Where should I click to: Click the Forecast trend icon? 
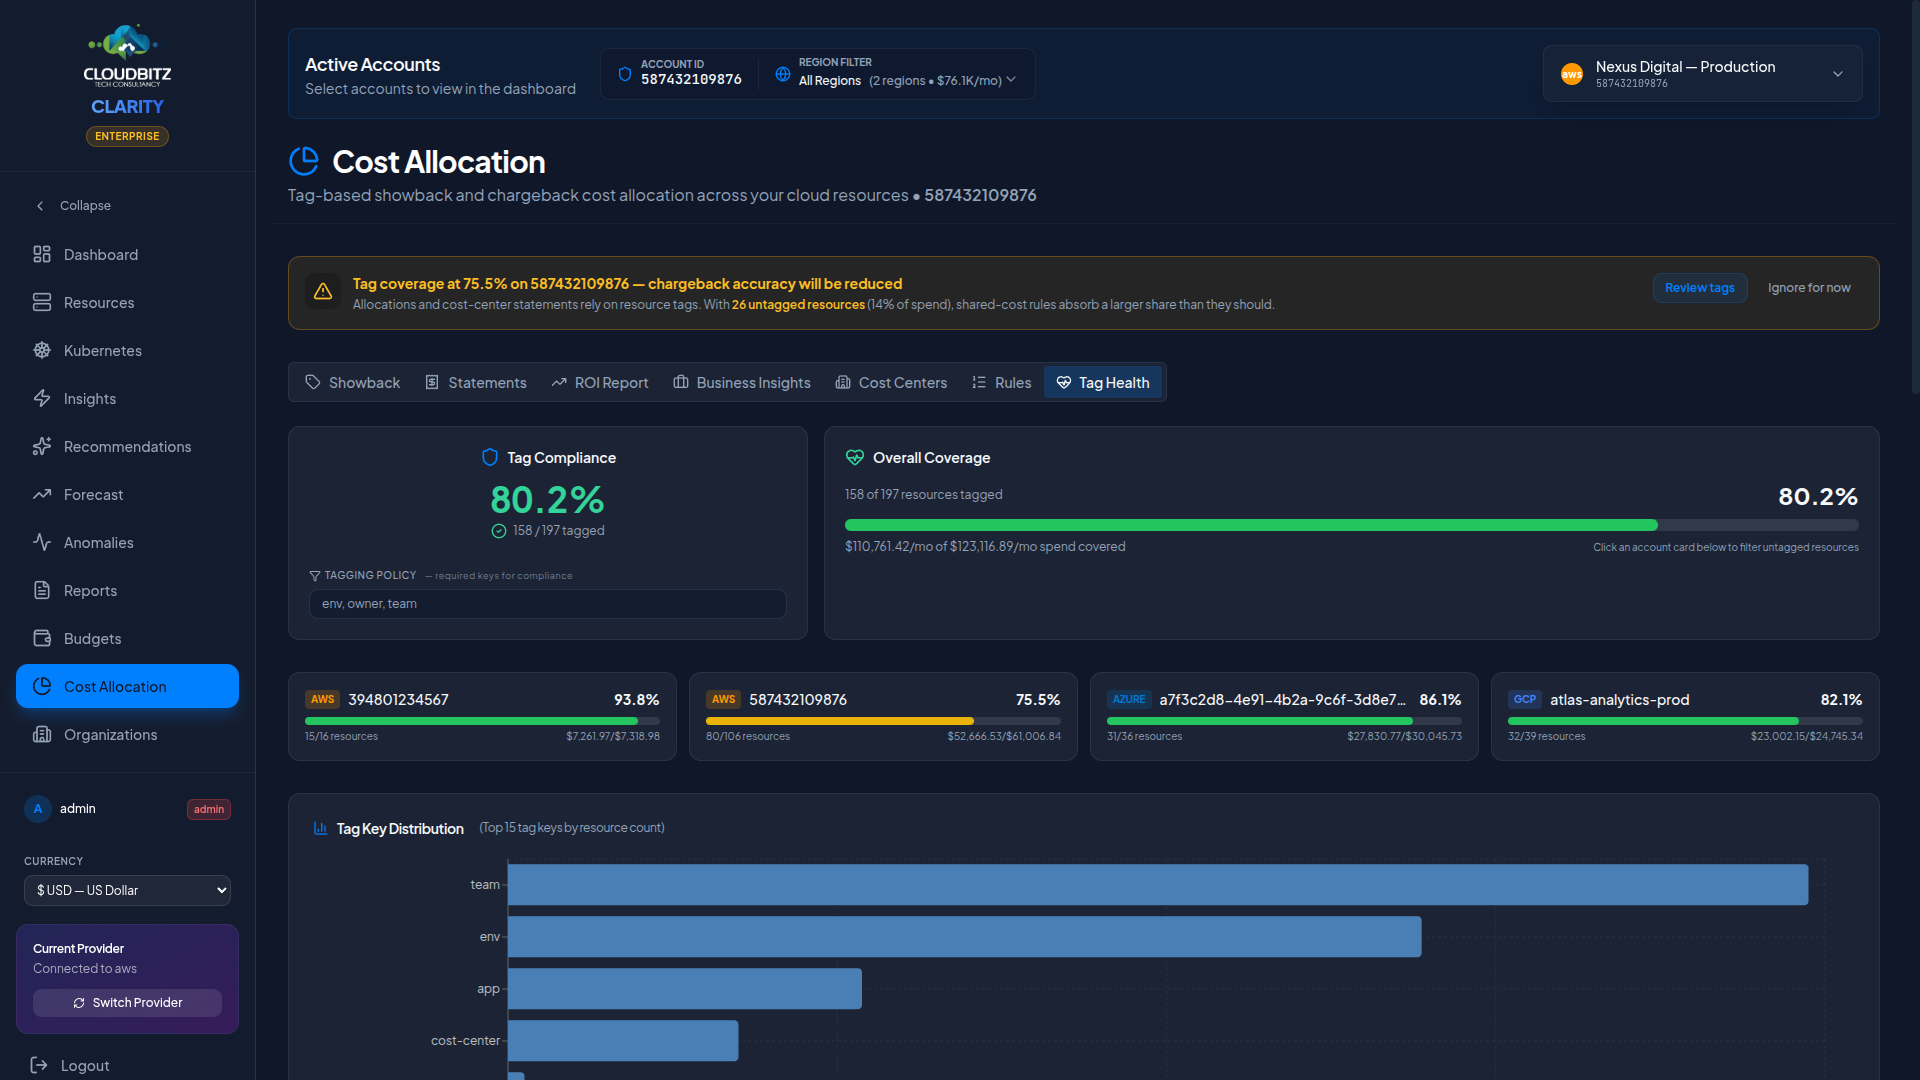pyautogui.click(x=42, y=494)
